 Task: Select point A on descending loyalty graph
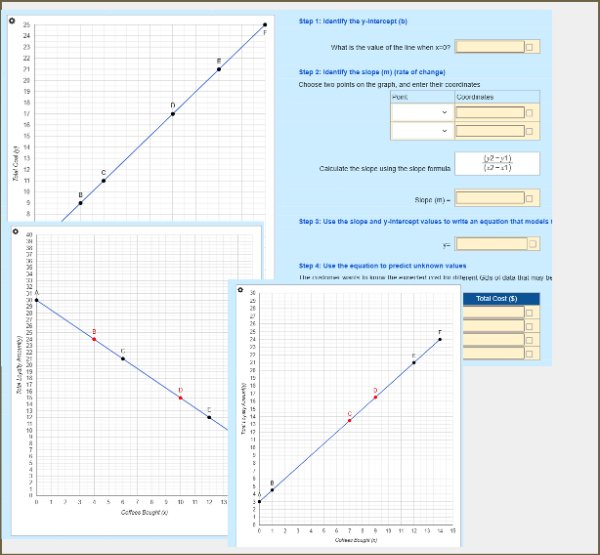pos(37,300)
